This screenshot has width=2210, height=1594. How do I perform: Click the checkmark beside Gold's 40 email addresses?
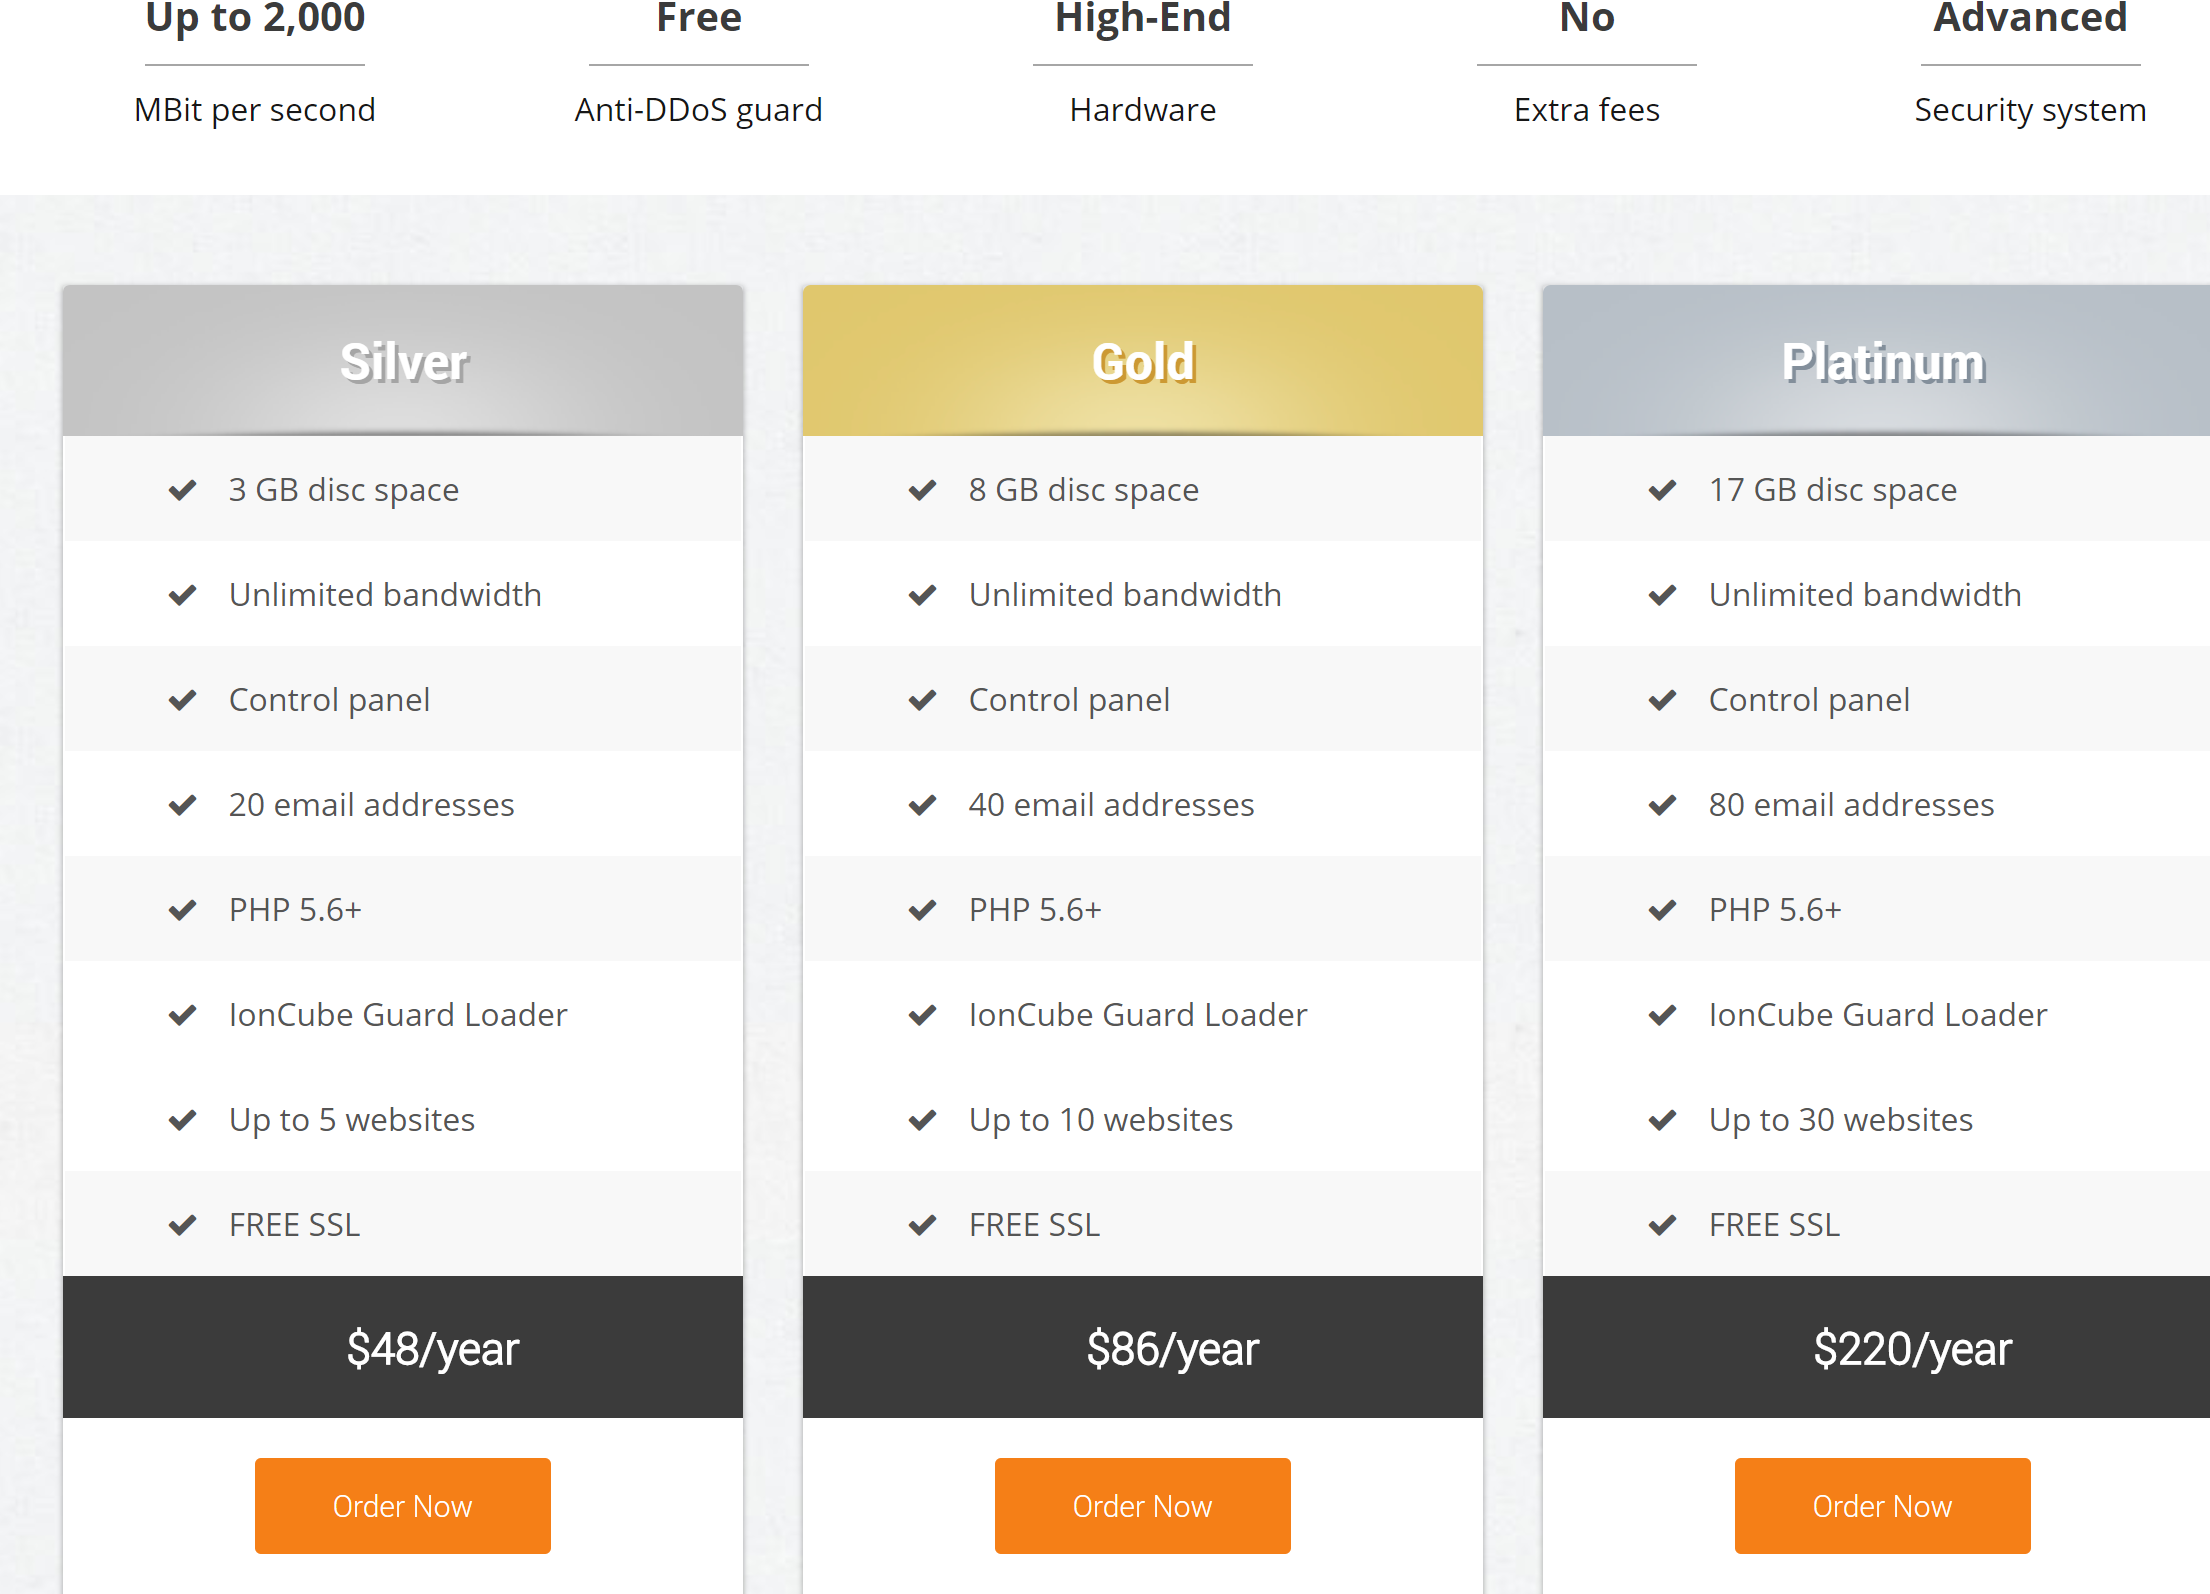[923, 804]
